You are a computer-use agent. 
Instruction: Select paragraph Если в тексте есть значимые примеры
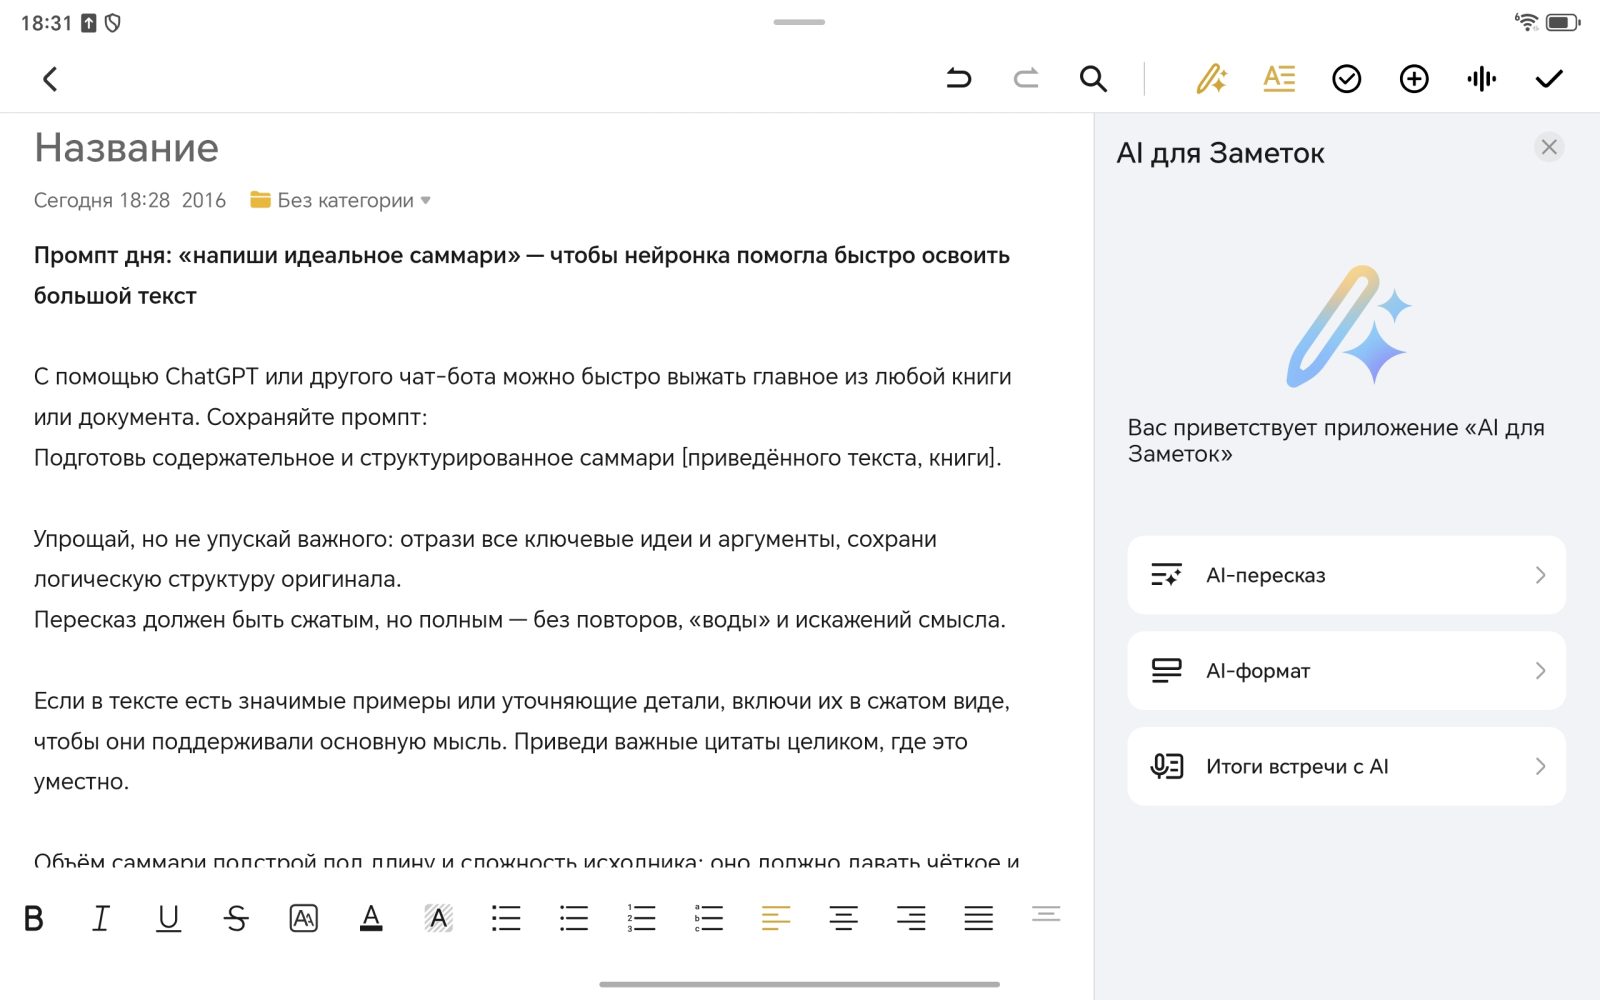point(522,741)
